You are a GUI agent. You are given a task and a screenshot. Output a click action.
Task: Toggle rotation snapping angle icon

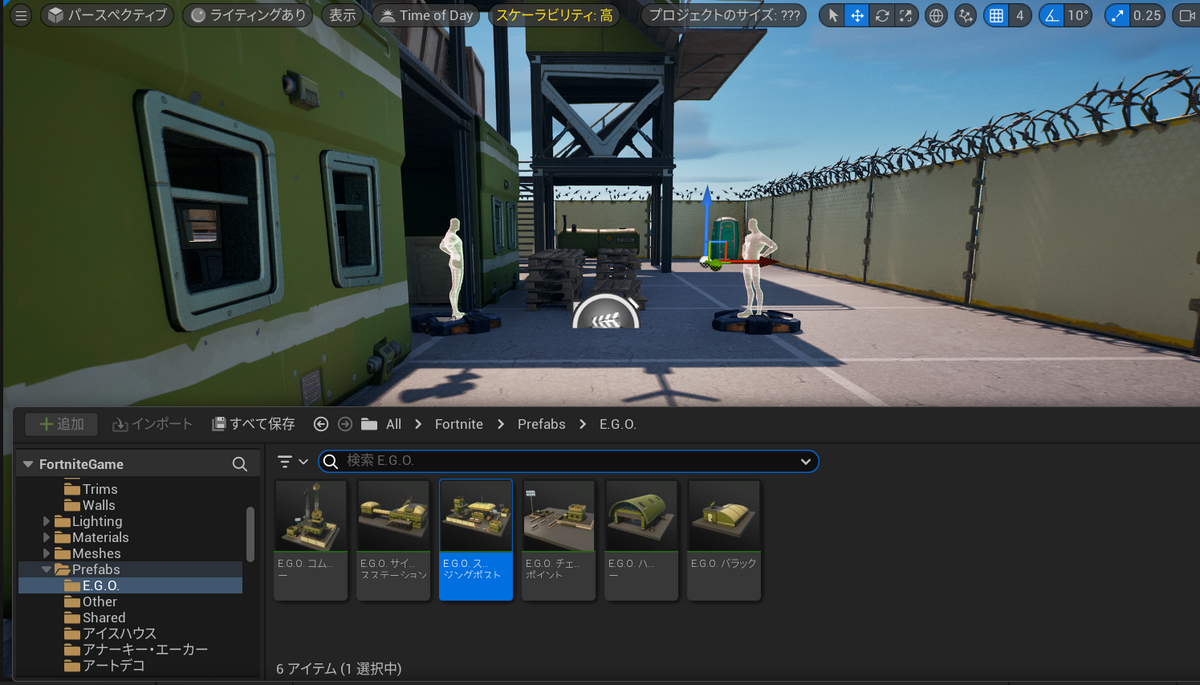click(1051, 15)
